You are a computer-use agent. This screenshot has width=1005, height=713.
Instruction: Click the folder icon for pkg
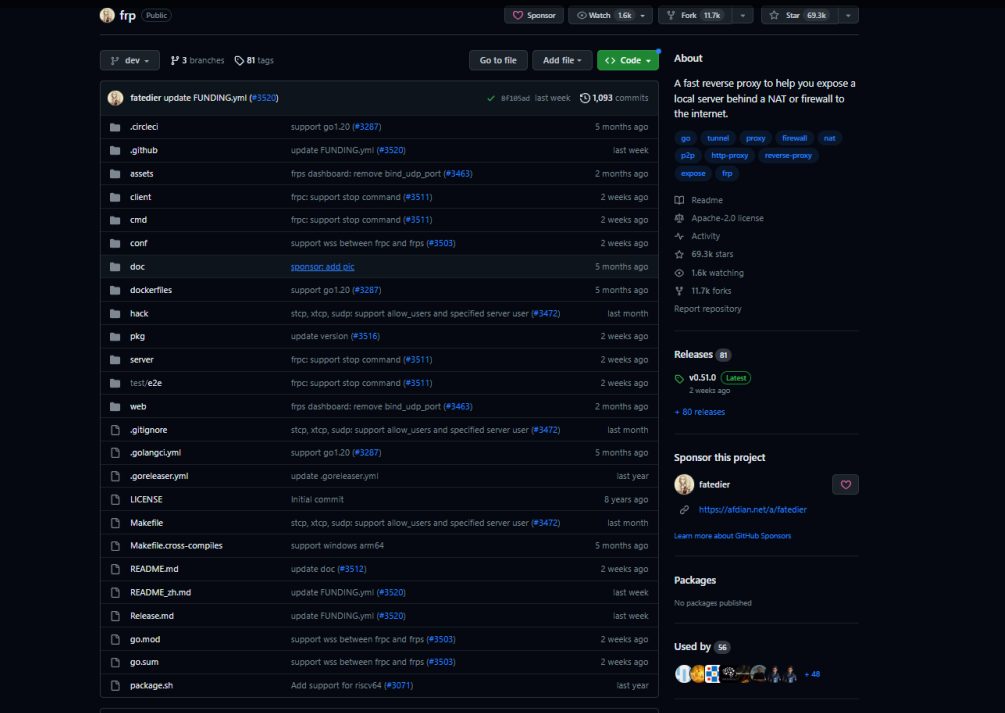(x=115, y=337)
